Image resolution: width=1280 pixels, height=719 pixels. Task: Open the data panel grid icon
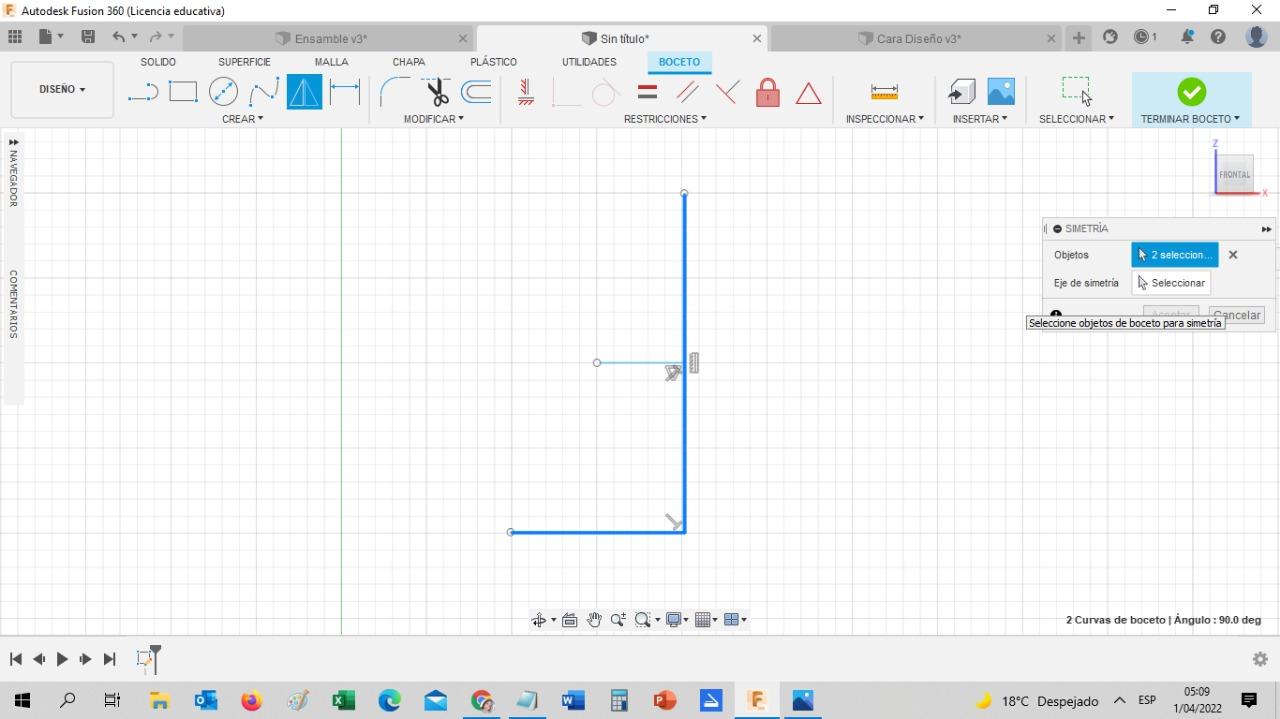pos(15,37)
